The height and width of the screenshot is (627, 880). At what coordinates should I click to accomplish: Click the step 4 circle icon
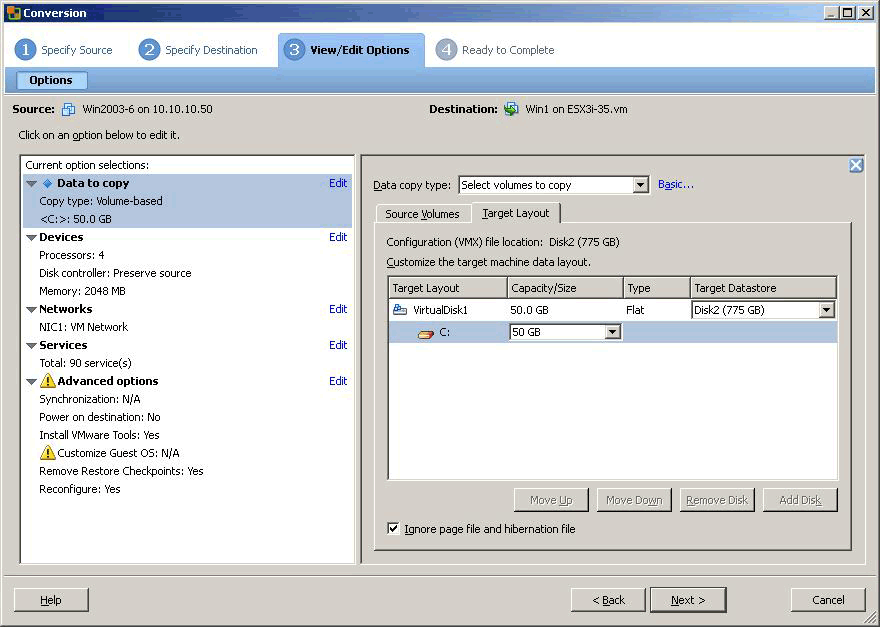click(x=446, y=50)
